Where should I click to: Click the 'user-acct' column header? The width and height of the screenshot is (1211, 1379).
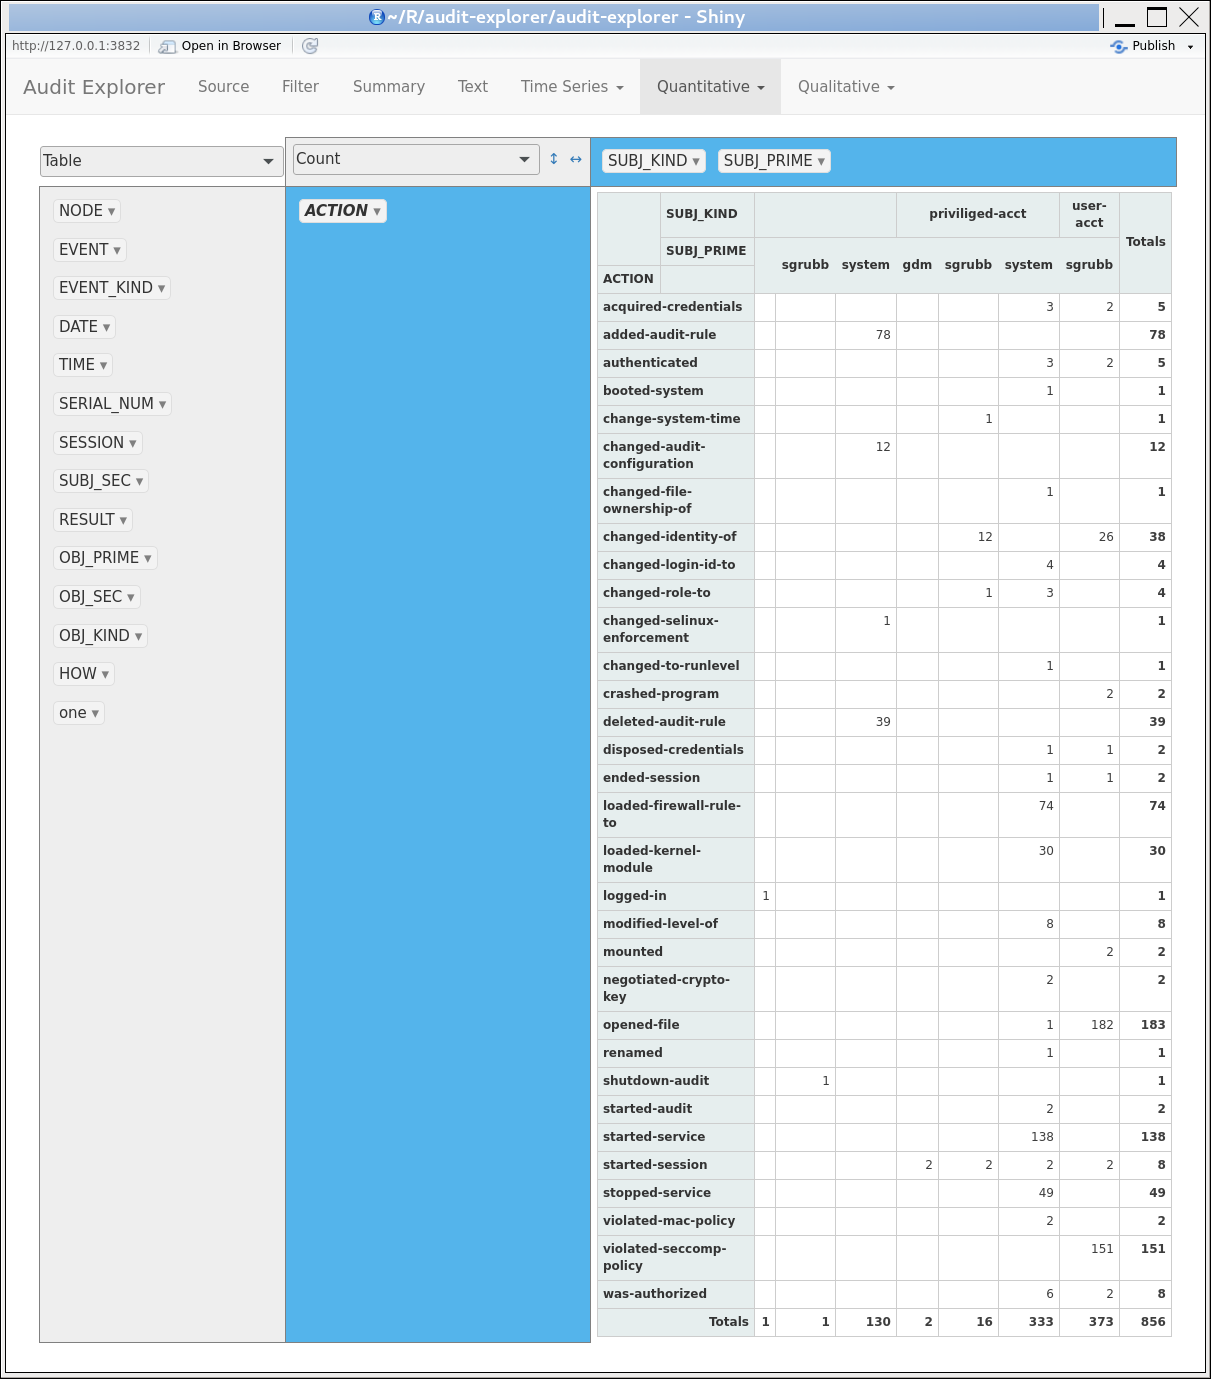(1089, 214)
